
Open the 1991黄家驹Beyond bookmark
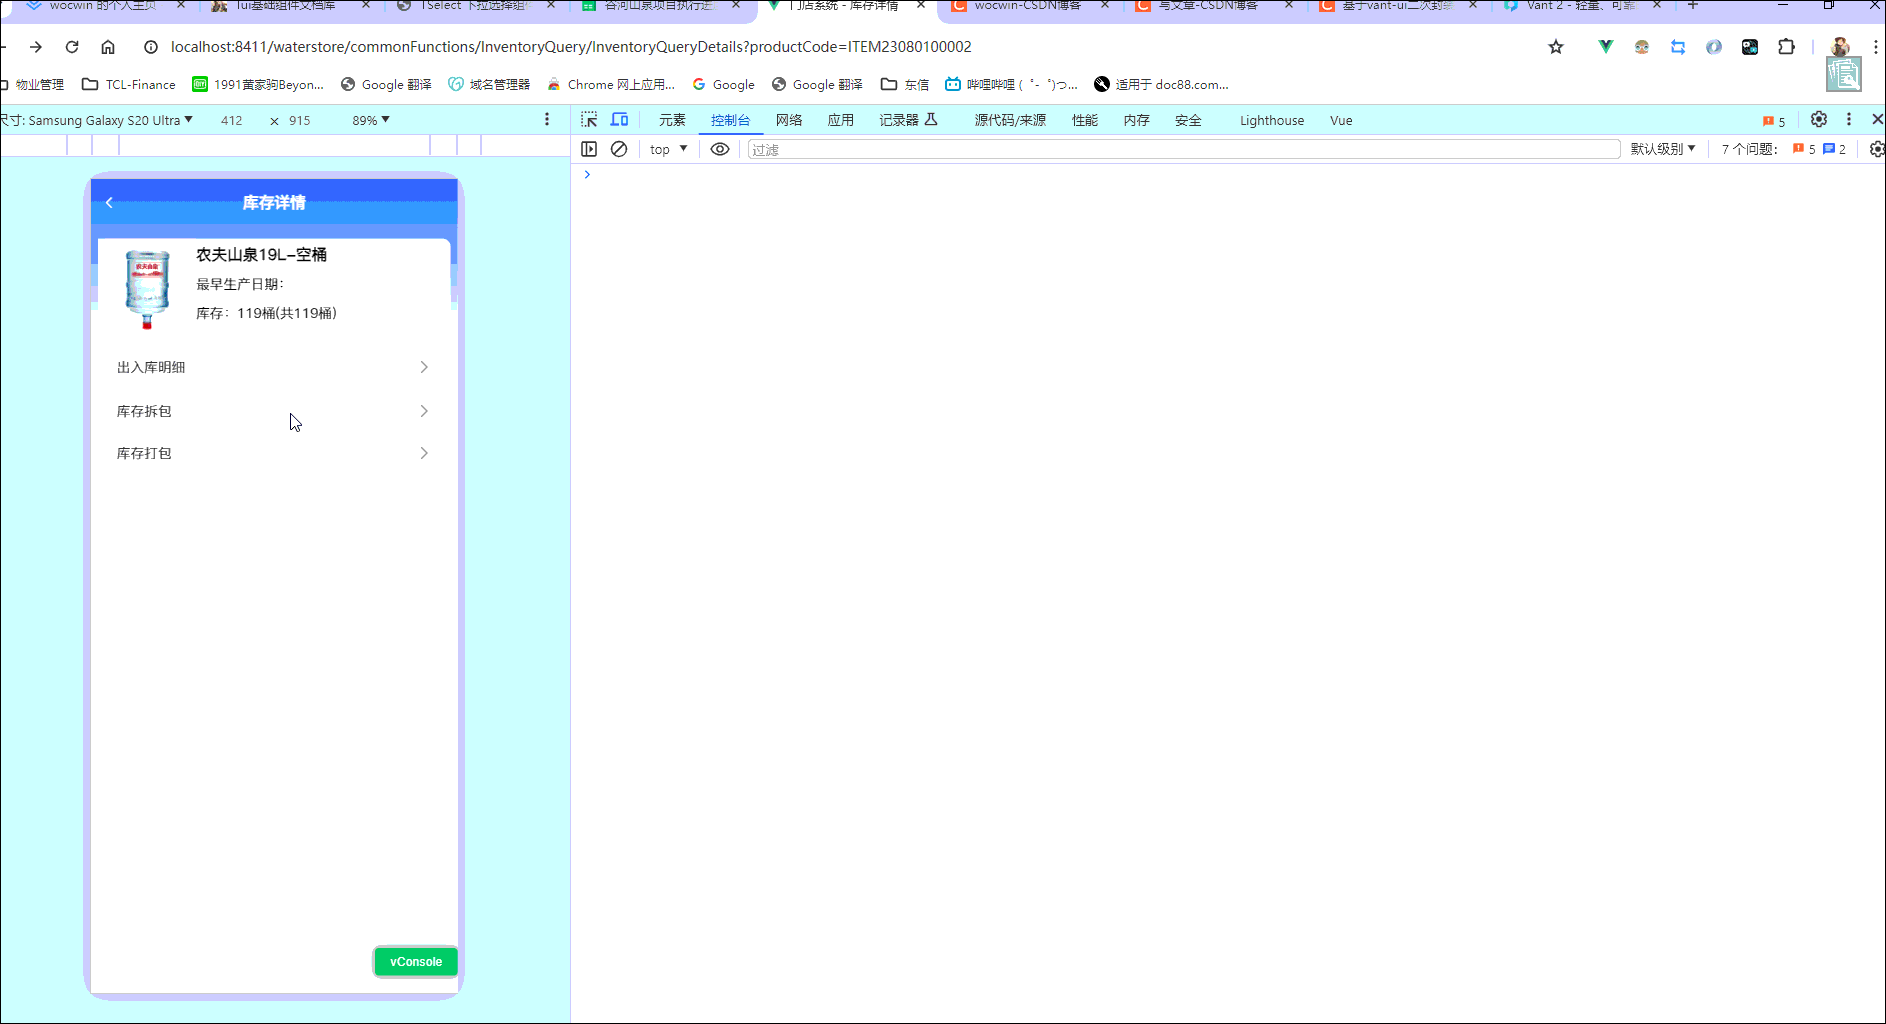258,85
